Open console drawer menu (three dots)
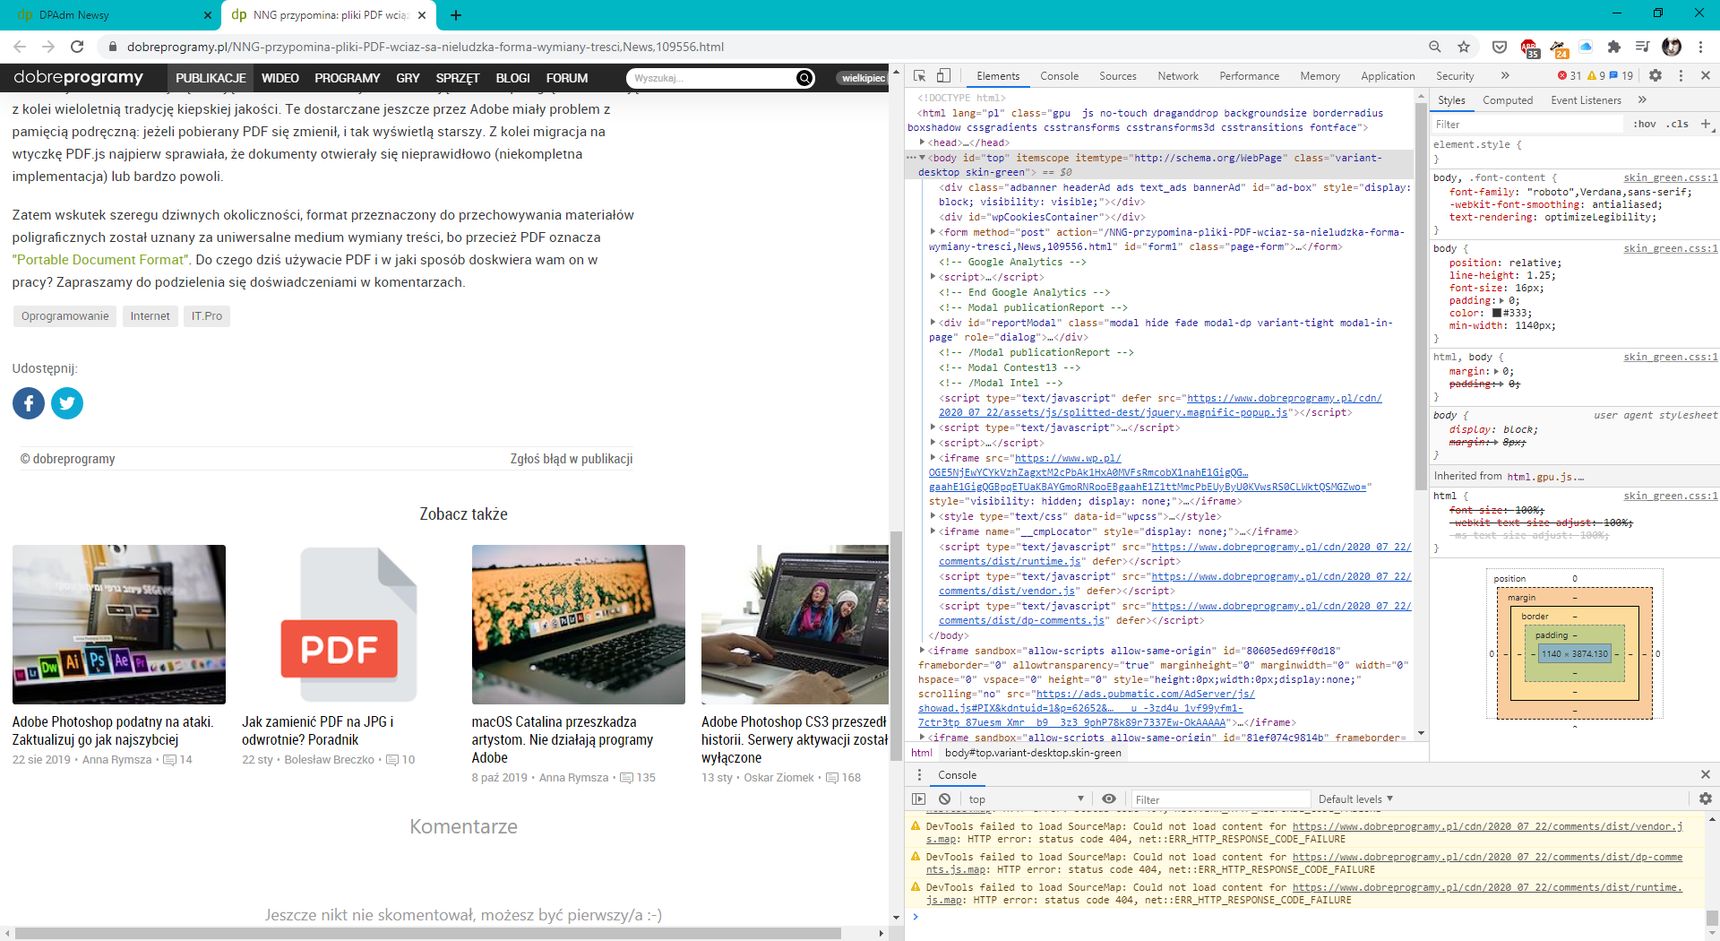This screenshot has width=1720, height=941. click(919, 775)
